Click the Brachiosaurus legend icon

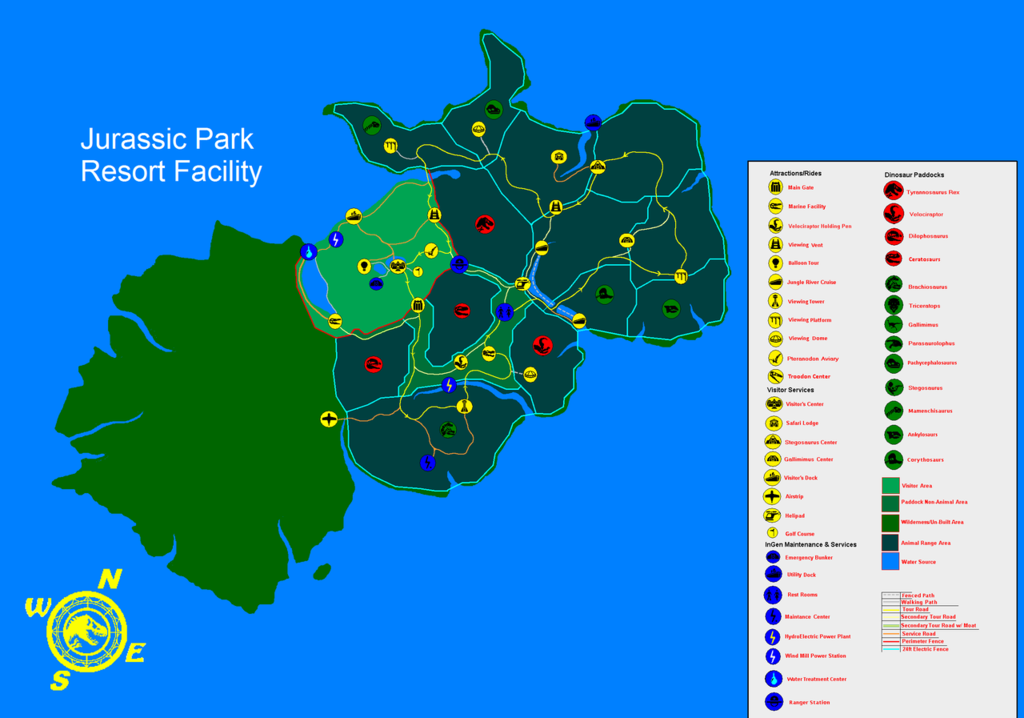click(894, 284)
